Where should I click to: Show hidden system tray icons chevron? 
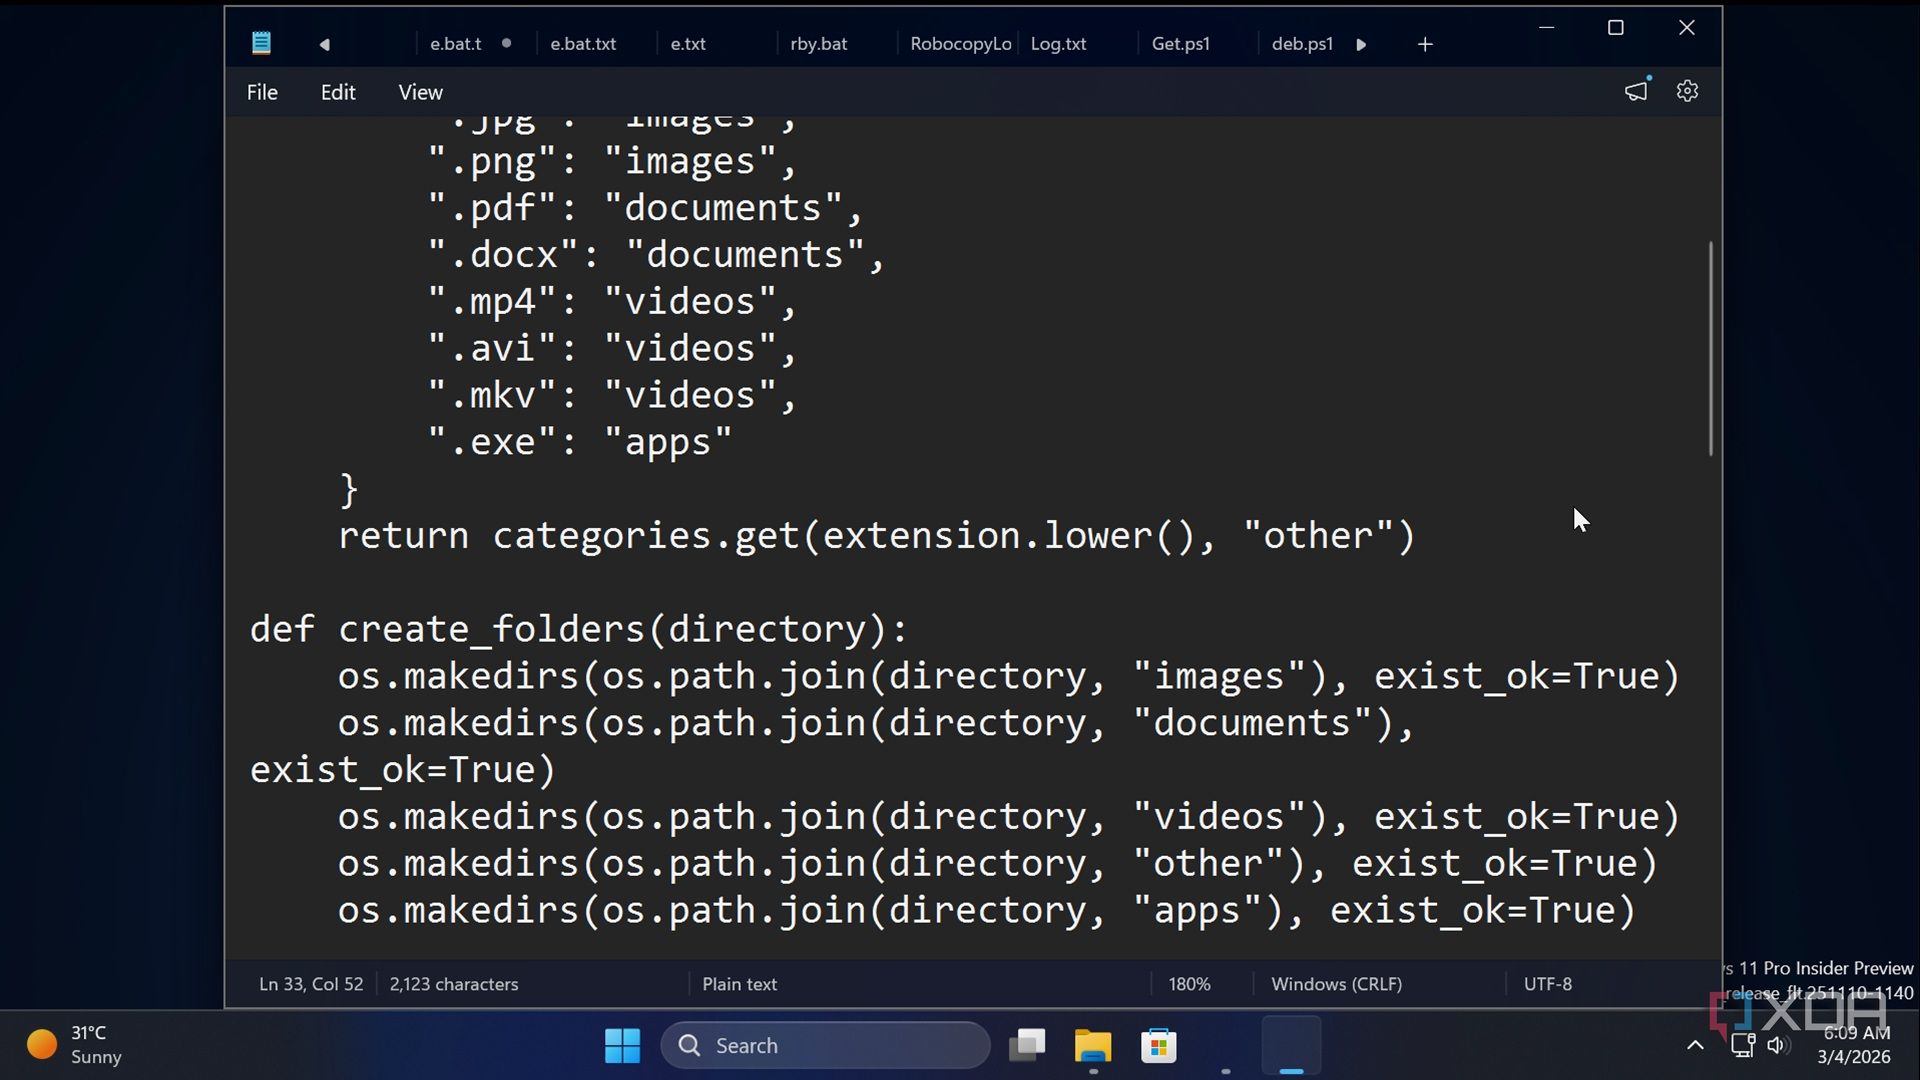pos(1695,1046)
